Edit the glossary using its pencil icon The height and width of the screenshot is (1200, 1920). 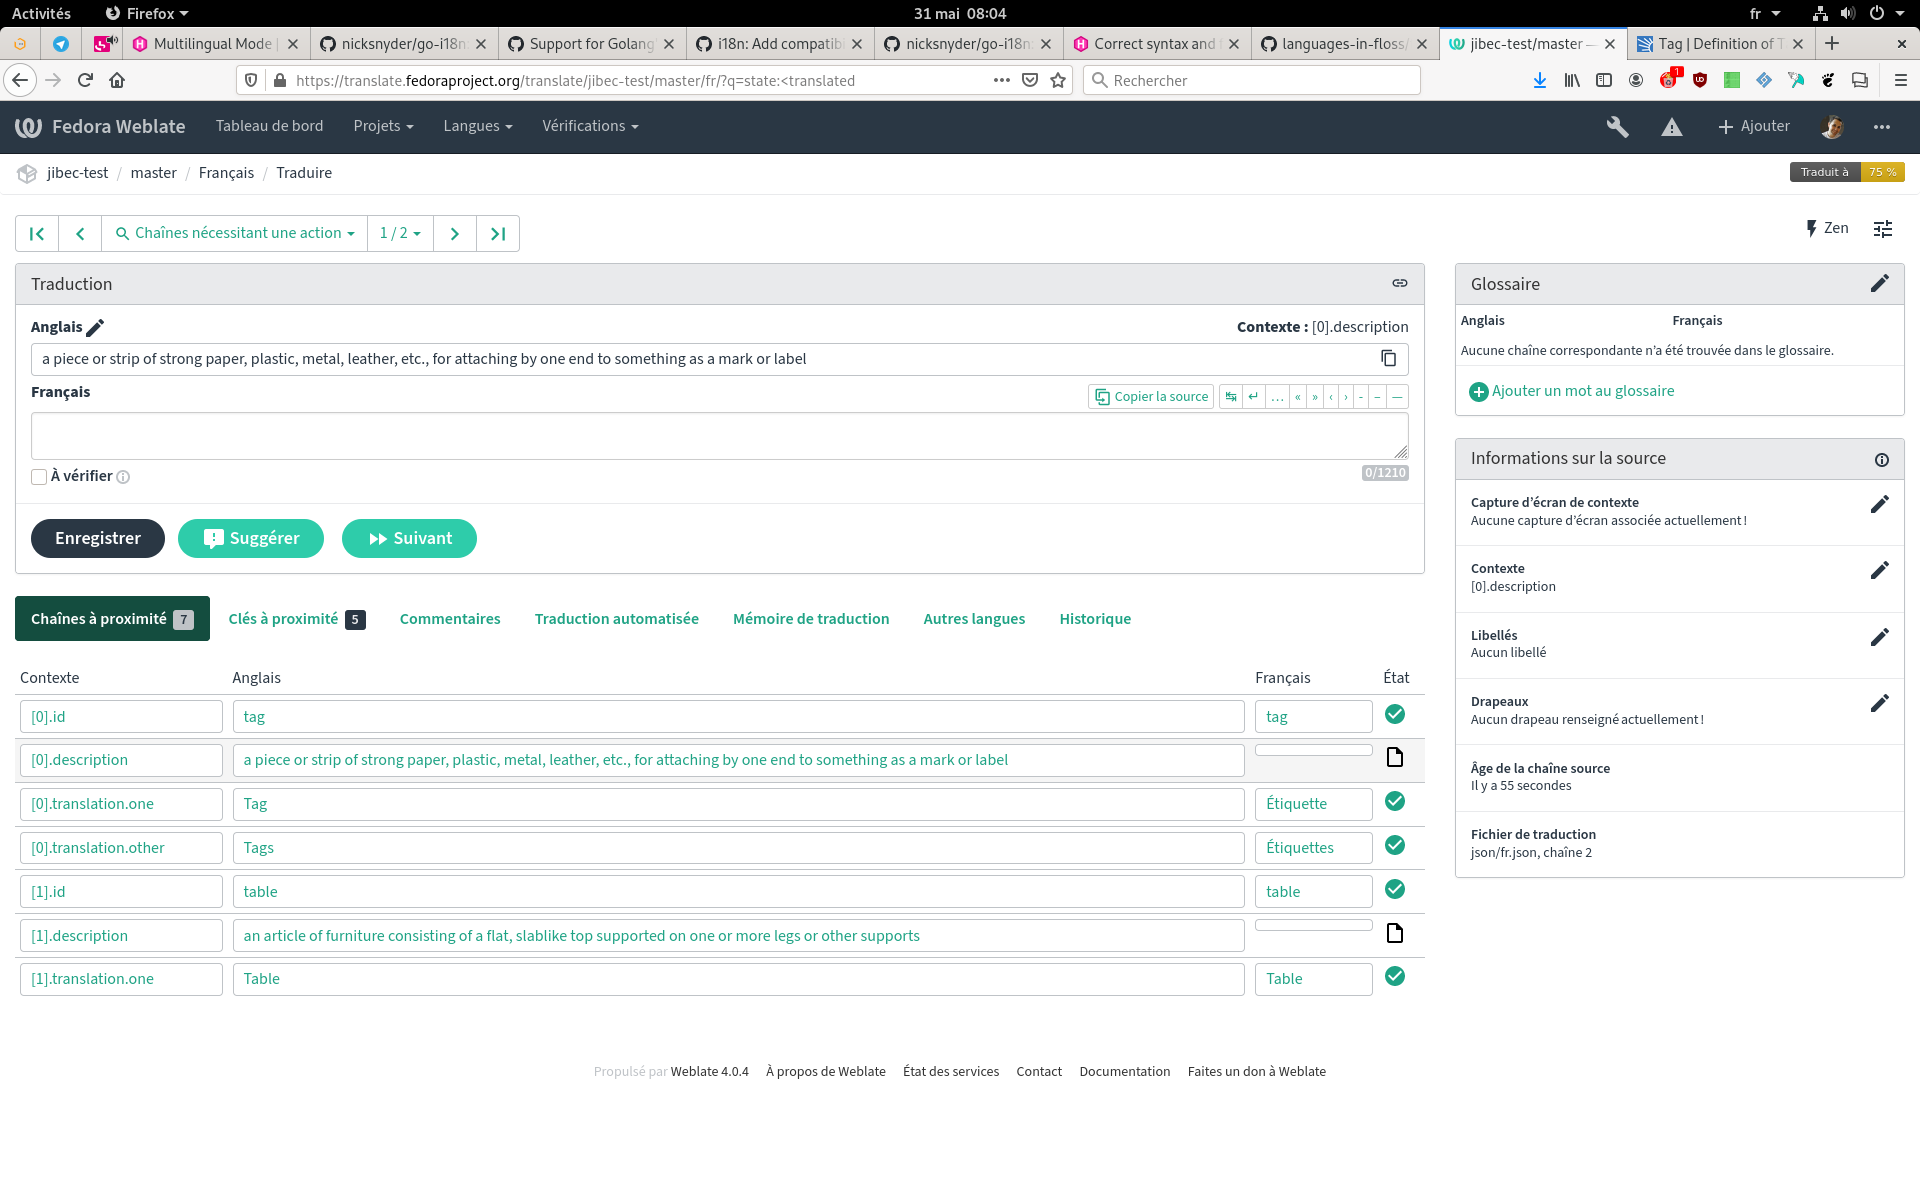click(1880, 283)
